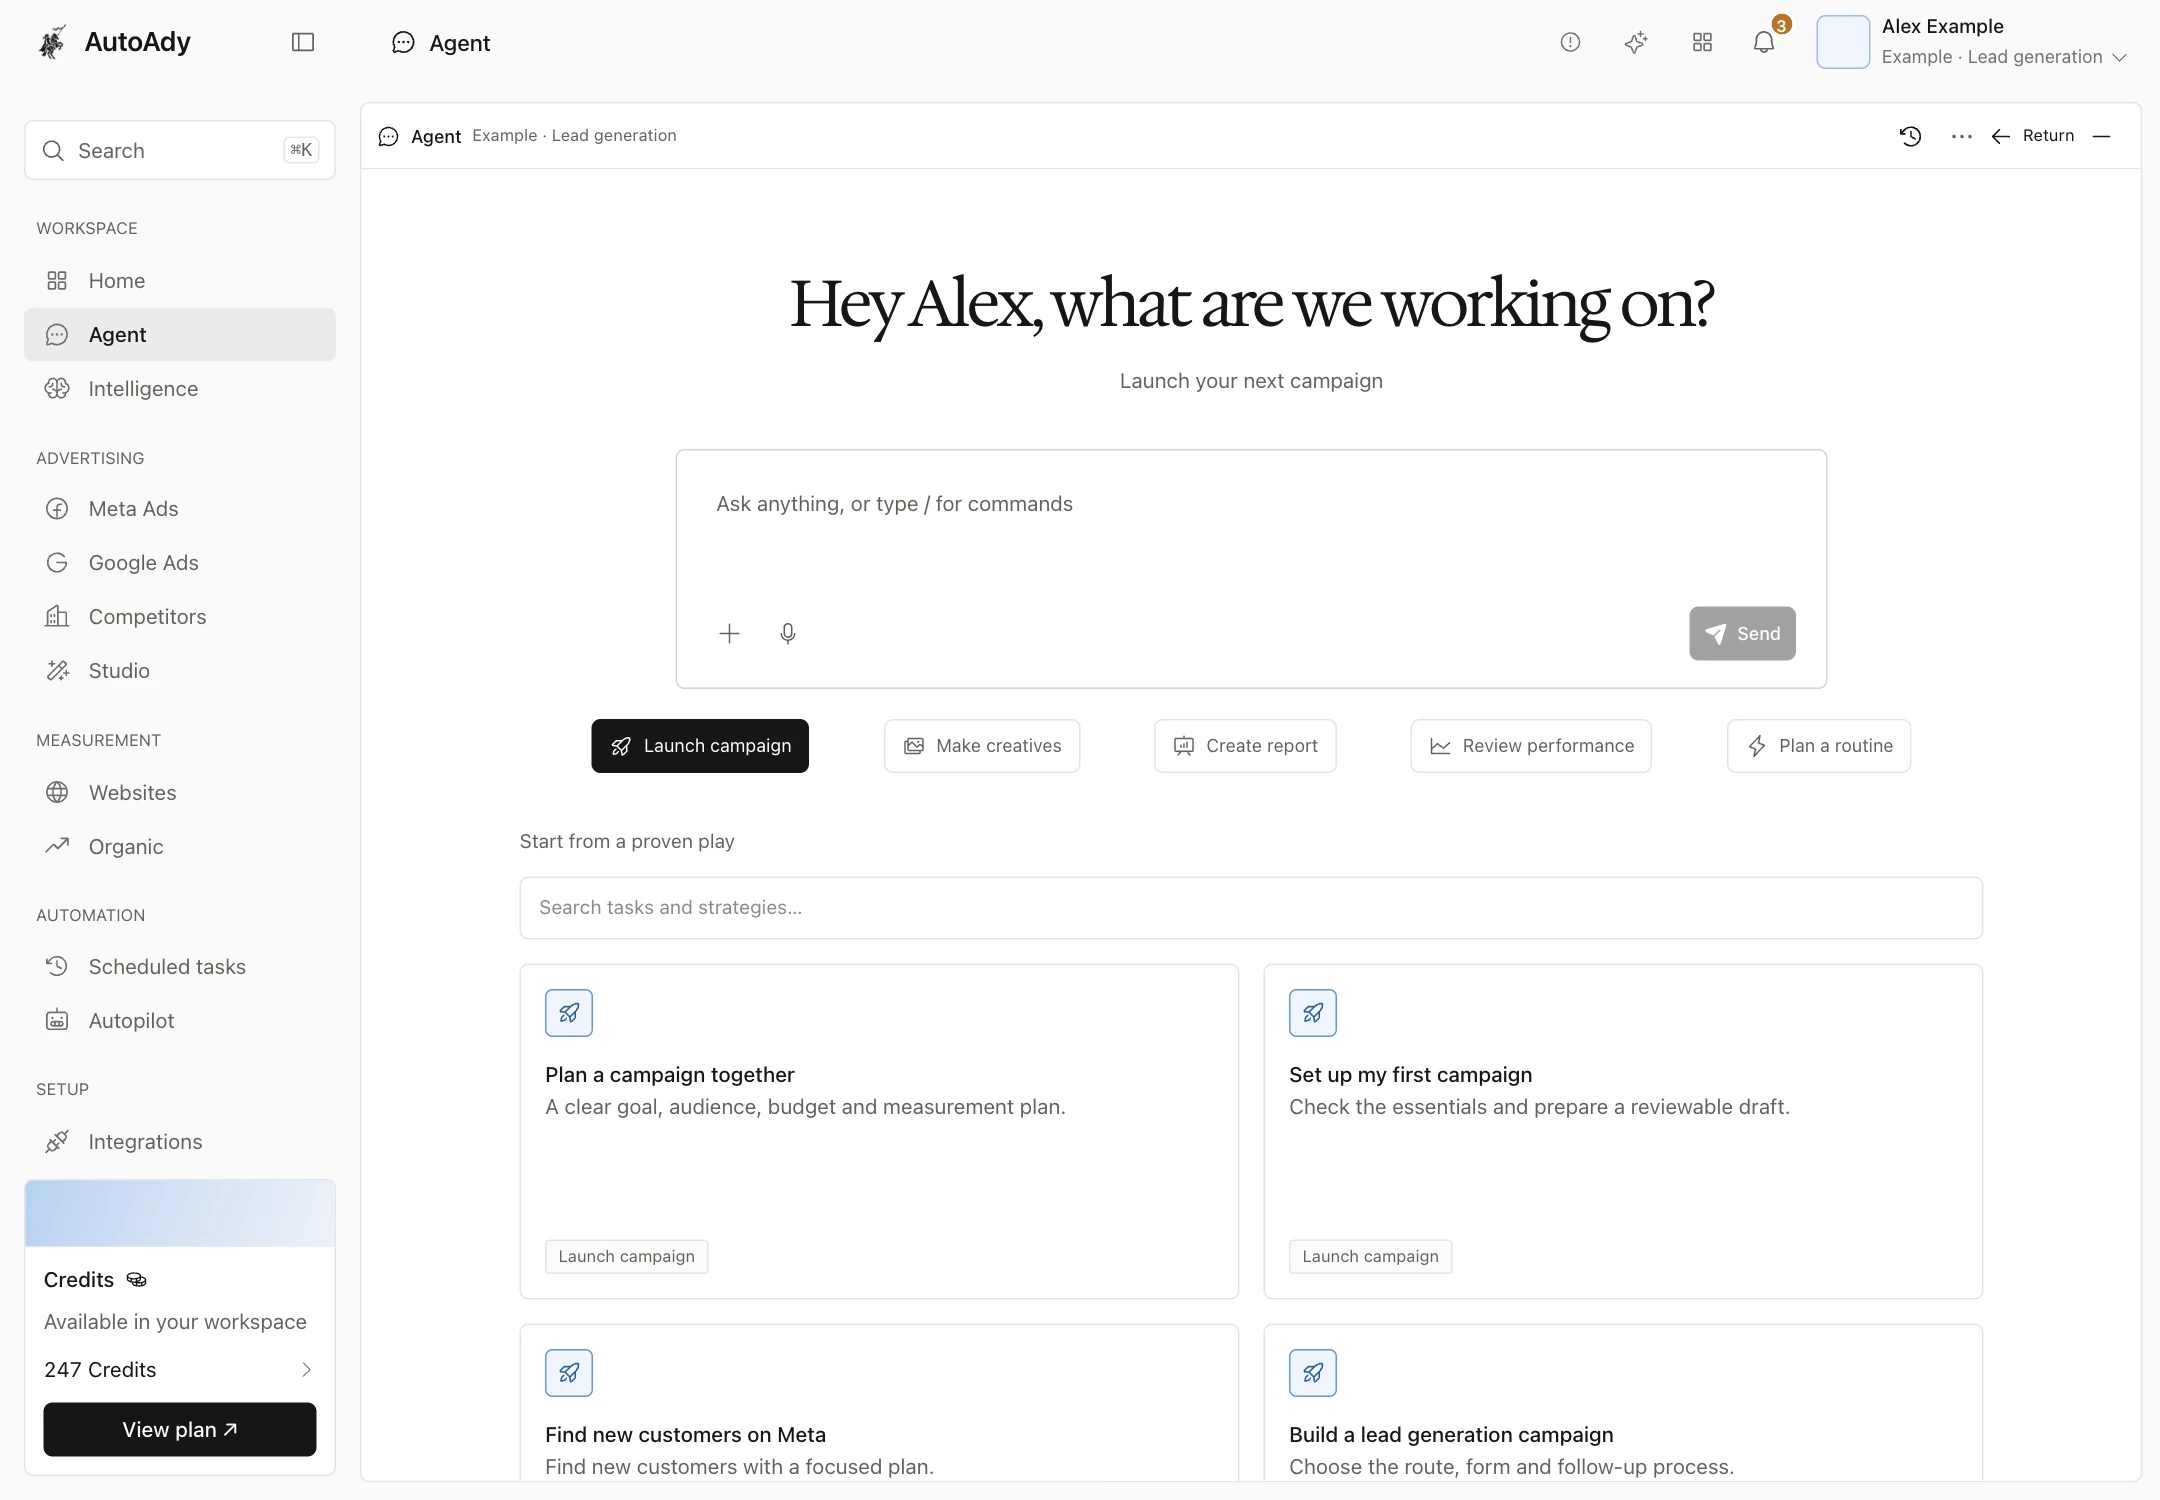The image size is (2160, 1500).
Task: Open Competitors page
Action: (x=180, y=617)
